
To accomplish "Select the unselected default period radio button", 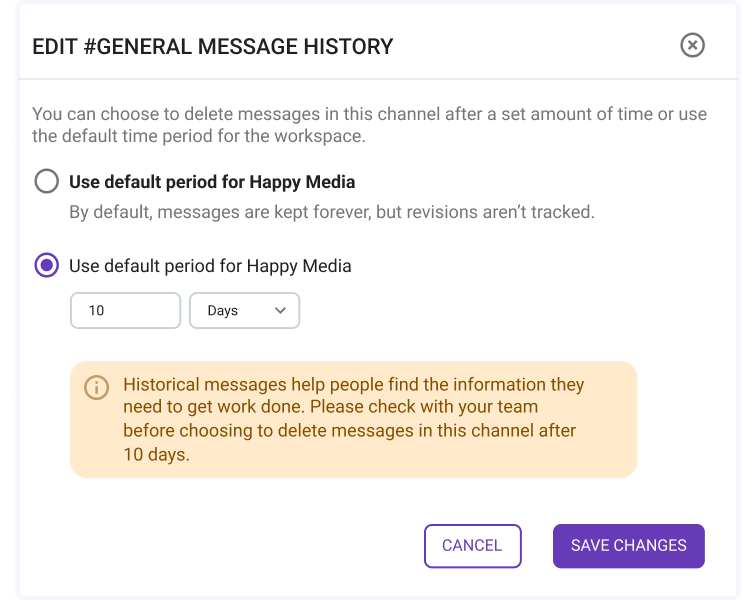I will point(47,181).
